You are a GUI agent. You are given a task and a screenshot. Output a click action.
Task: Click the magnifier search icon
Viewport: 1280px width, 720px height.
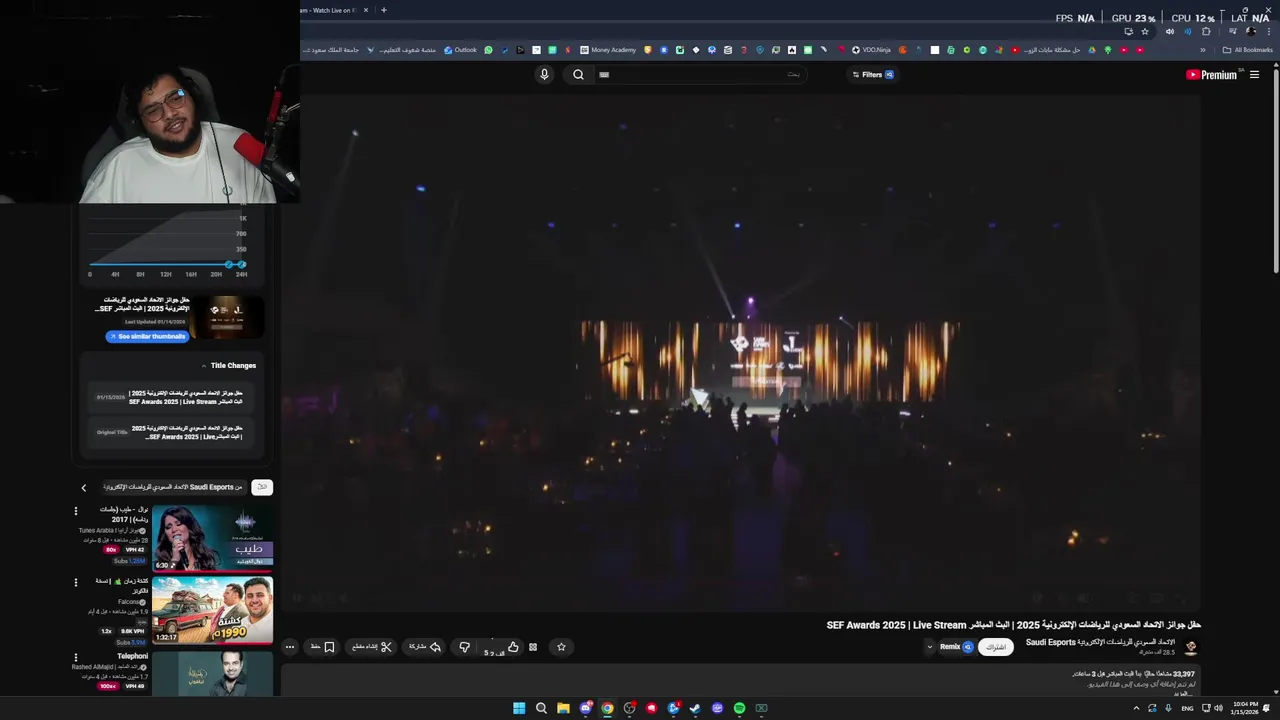(578, 74)
